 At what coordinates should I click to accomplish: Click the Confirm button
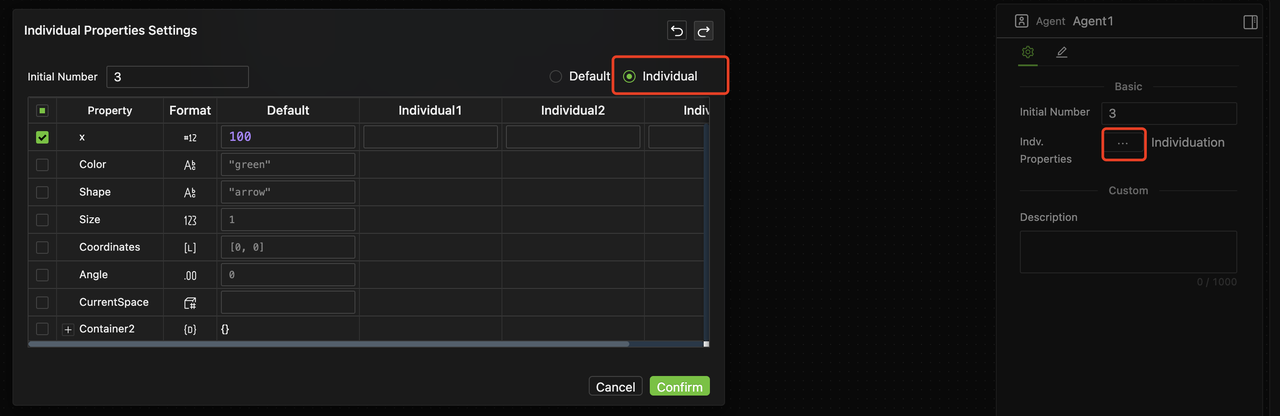(x=680, y=387)
